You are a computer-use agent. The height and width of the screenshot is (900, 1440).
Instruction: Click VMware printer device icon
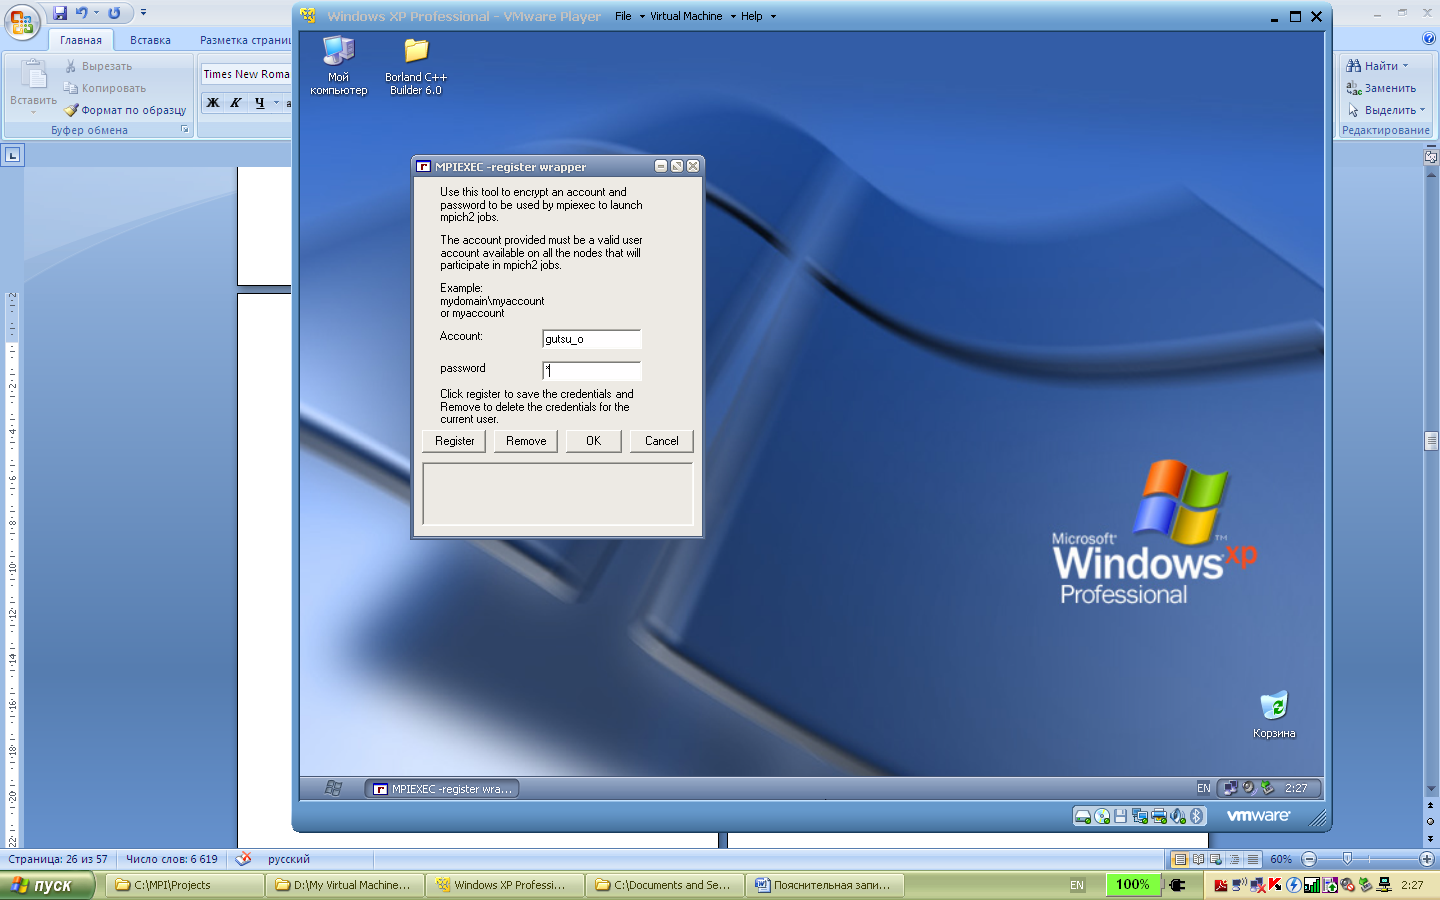pyautogui.click(x=1159, y=816)
